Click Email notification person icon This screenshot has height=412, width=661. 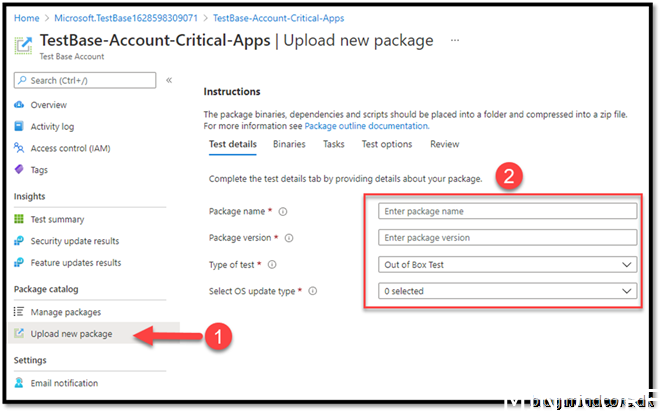(20, 383)
